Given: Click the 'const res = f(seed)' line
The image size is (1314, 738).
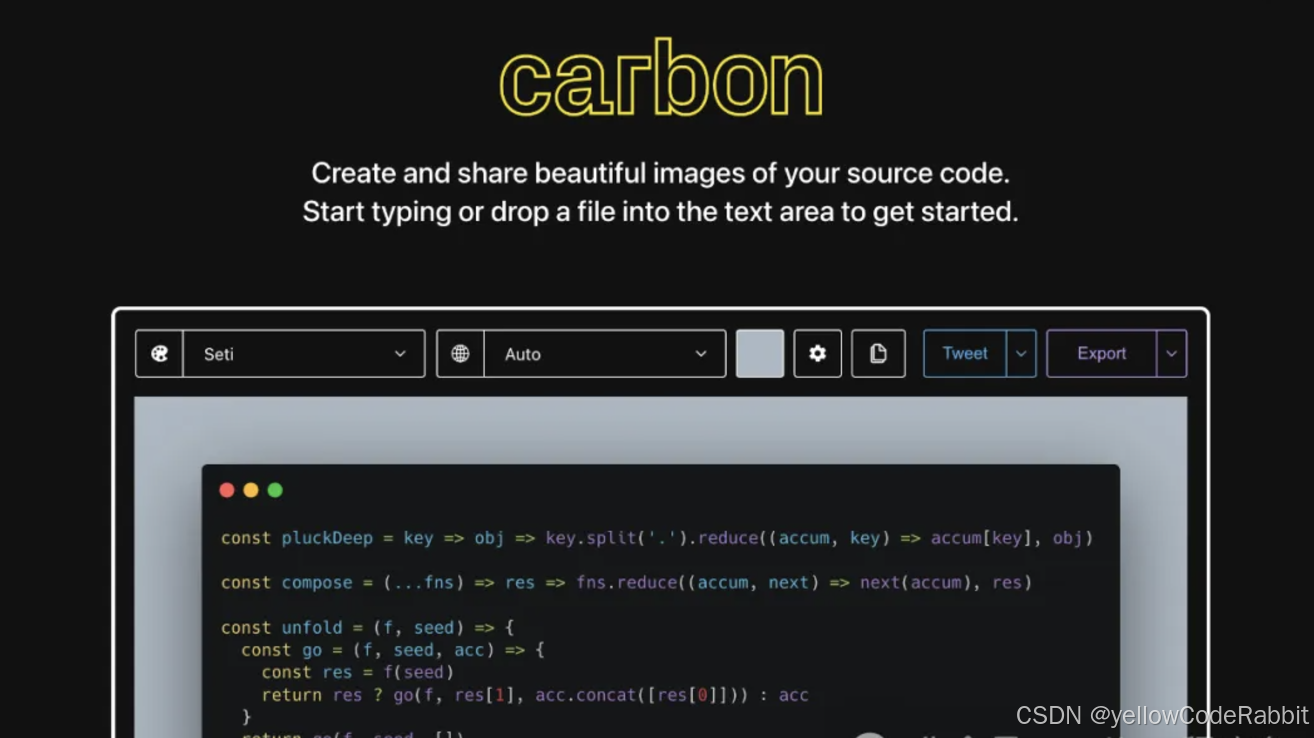Looking at the screenshot, I should (x=358, y=673).
